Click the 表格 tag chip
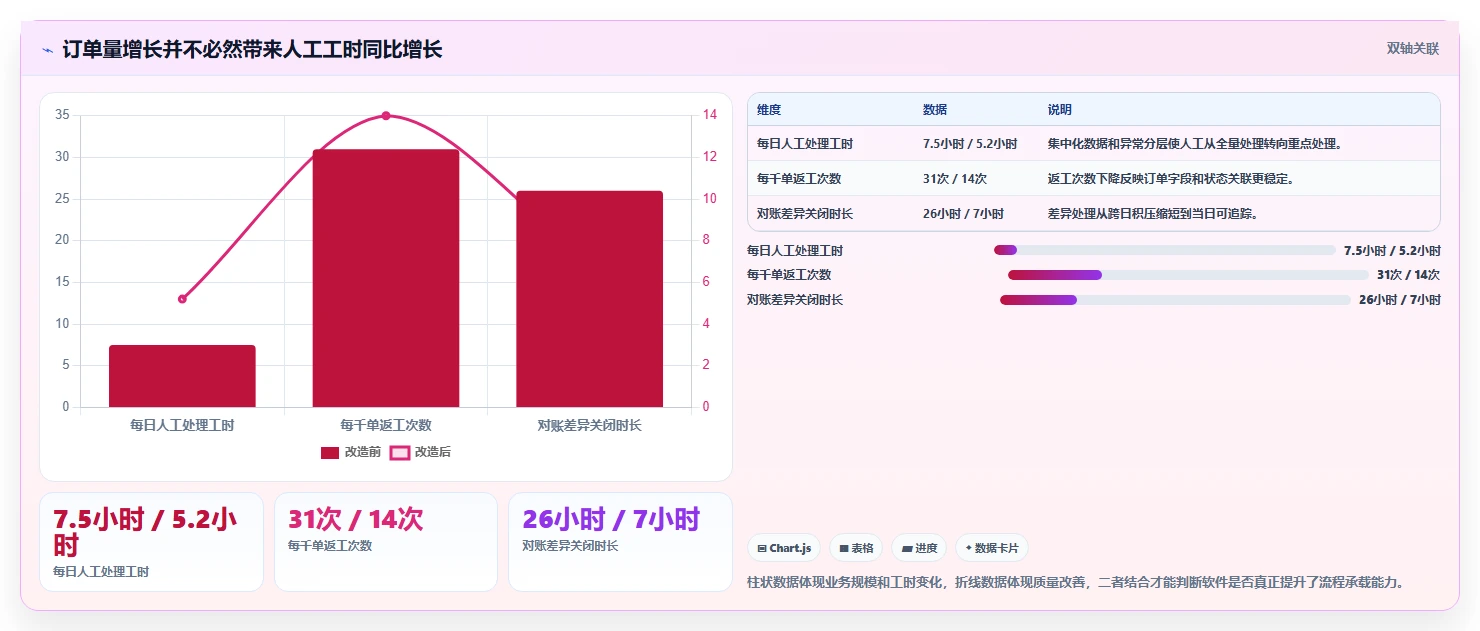Viewport: 1480px width, 631px height. 856,548
